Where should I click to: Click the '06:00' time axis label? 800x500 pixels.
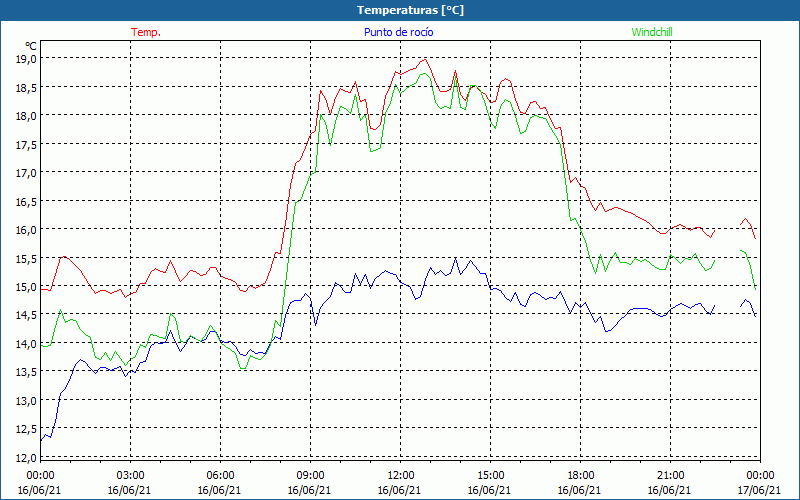click(x=220, y=475)
